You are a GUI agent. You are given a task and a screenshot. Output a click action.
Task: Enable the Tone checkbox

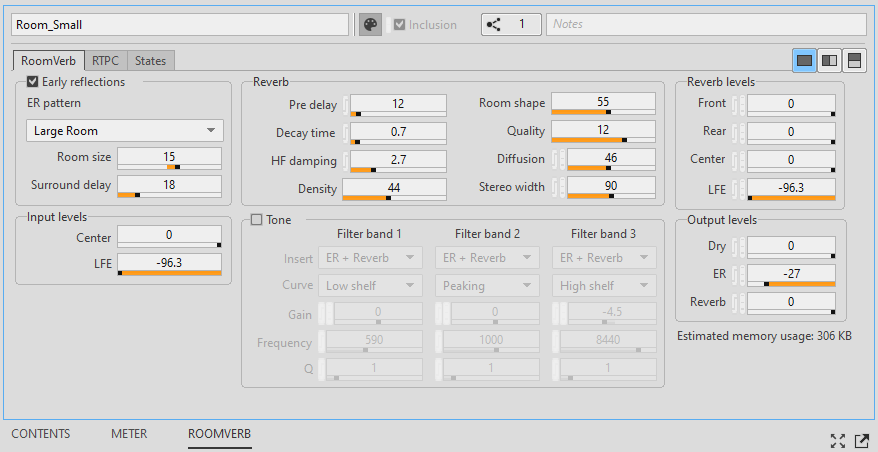pos(257,220)
